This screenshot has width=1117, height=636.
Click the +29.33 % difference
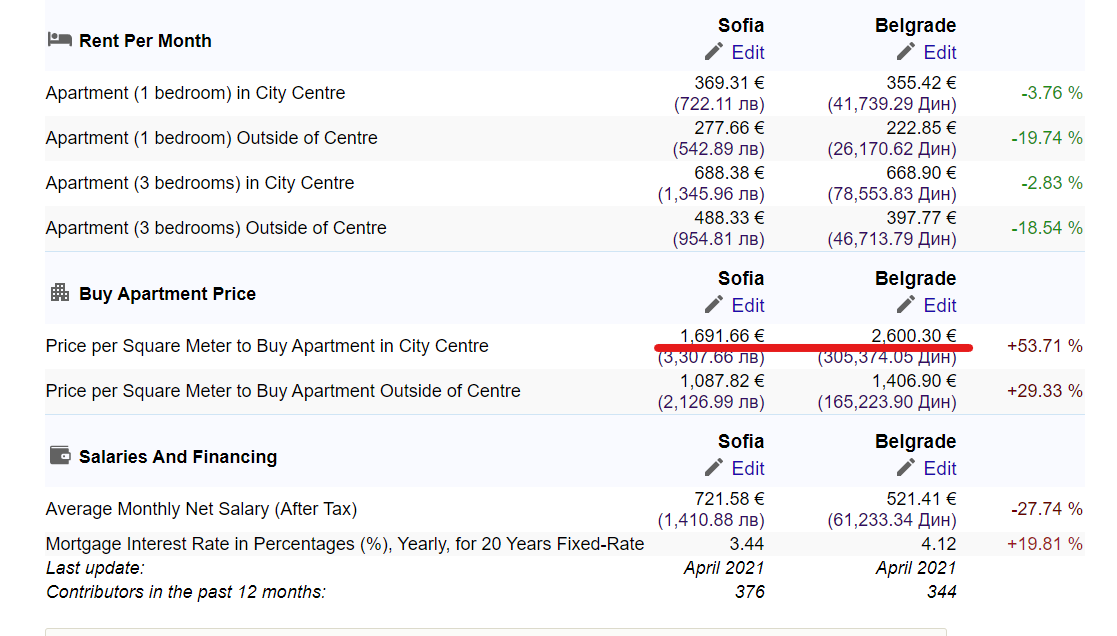pyautogui.click(x=1045, y=391)
